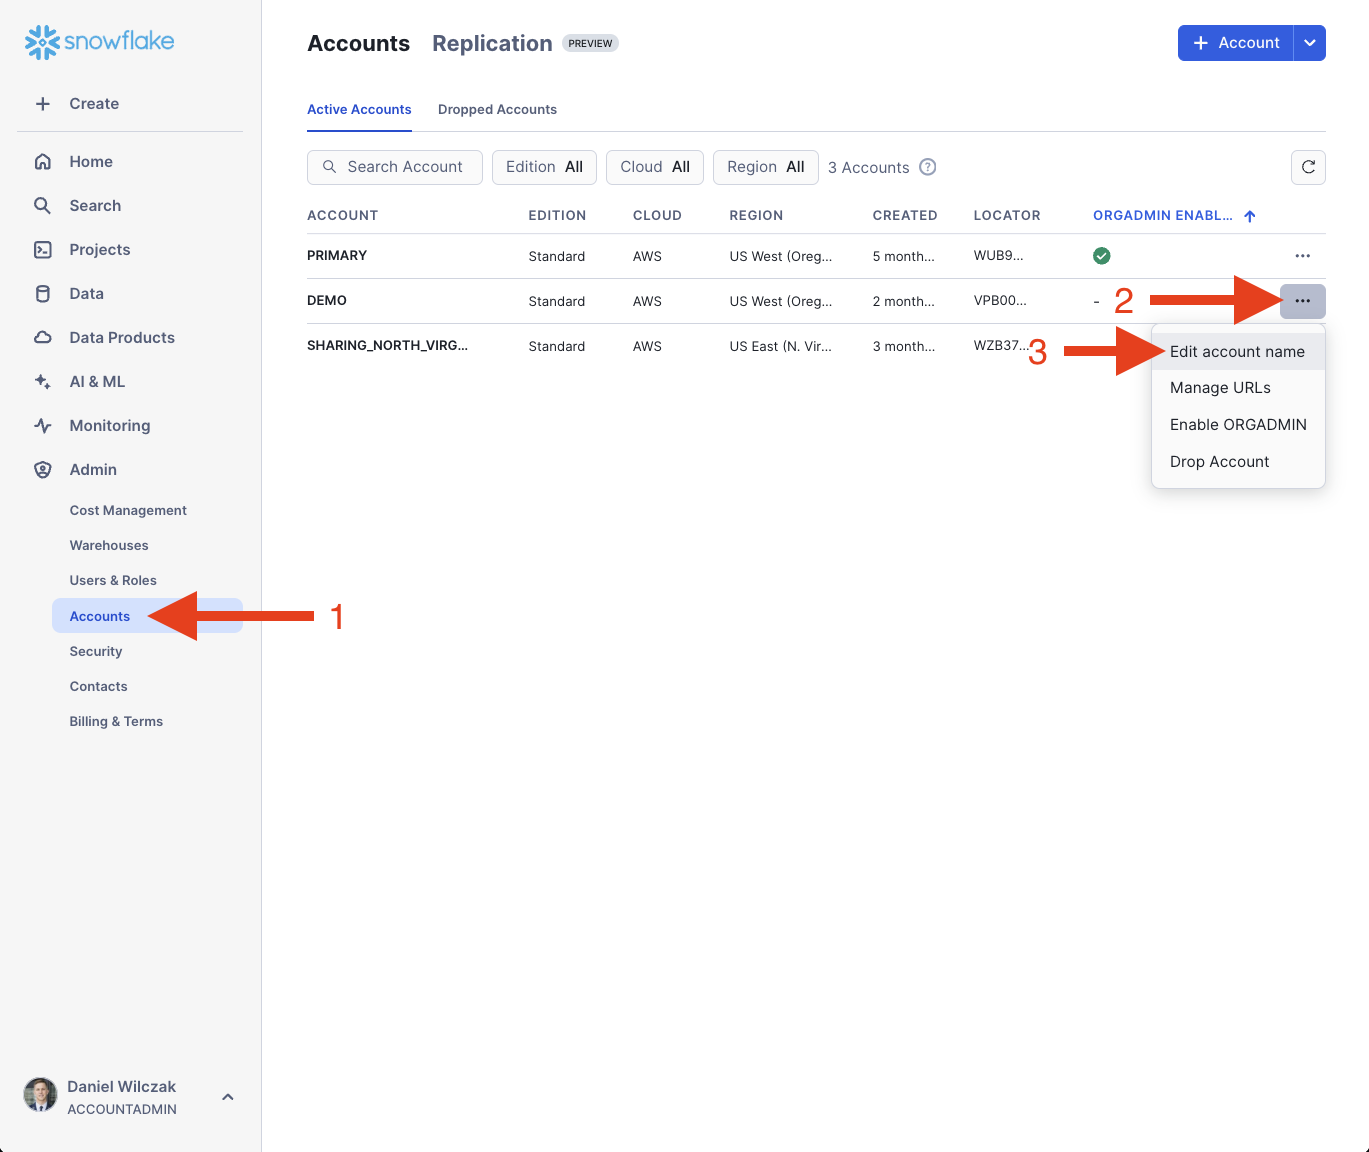Open dropdown arrow next to Account button

click(1309, 43)
